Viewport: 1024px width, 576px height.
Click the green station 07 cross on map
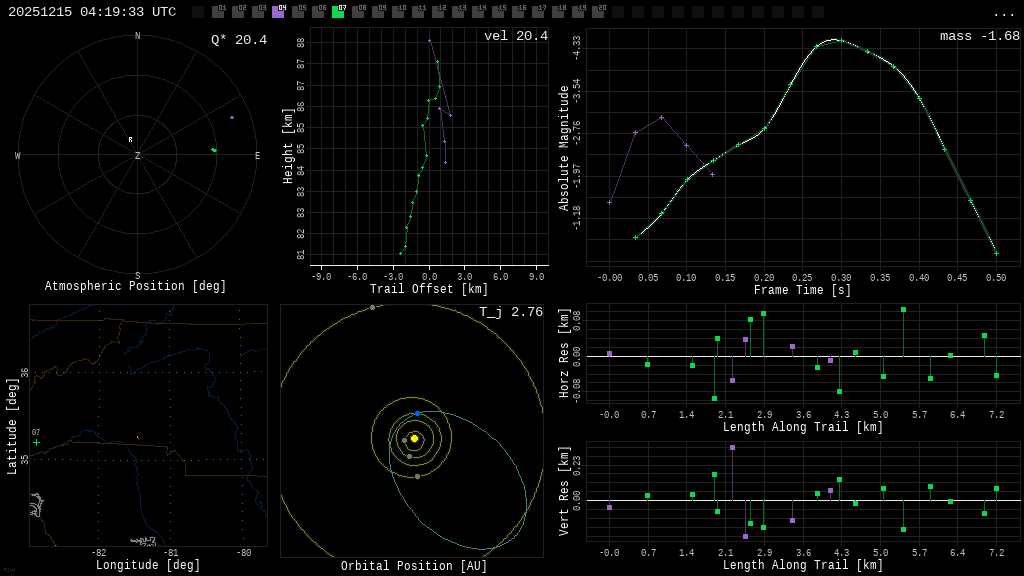(x=37, y=442)
